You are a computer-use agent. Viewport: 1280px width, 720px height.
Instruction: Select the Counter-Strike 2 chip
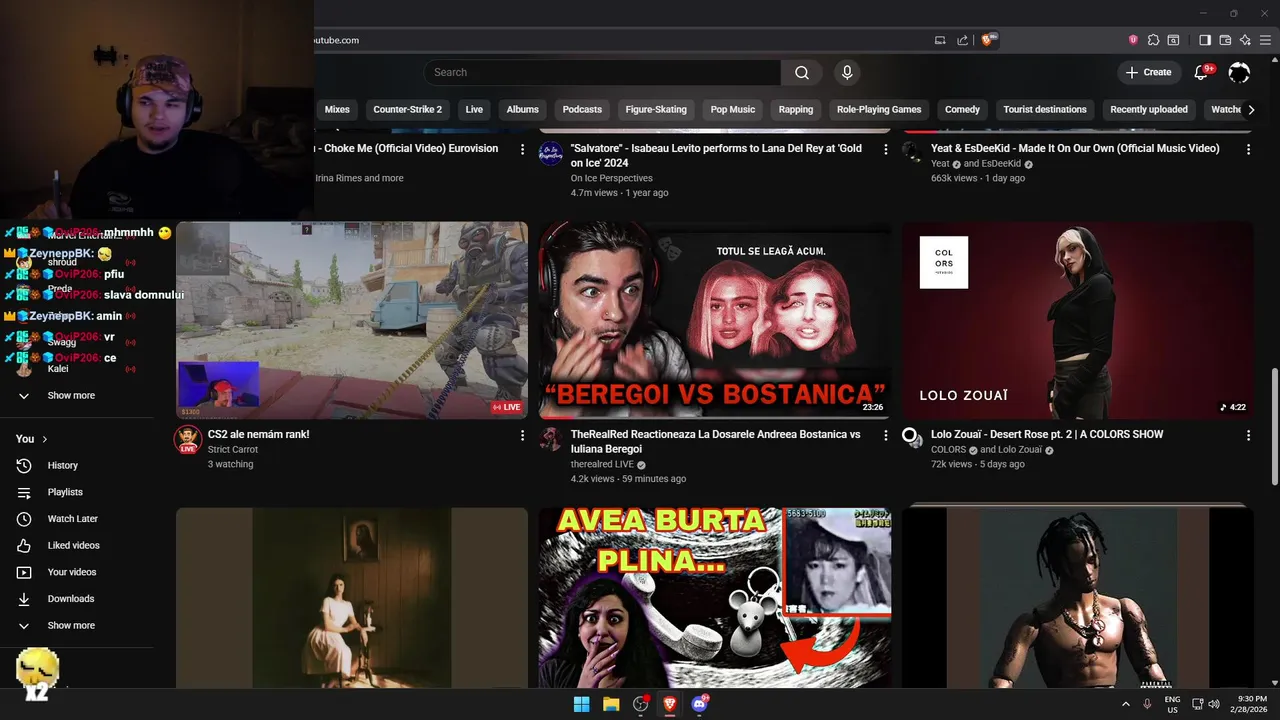[407, 109]
